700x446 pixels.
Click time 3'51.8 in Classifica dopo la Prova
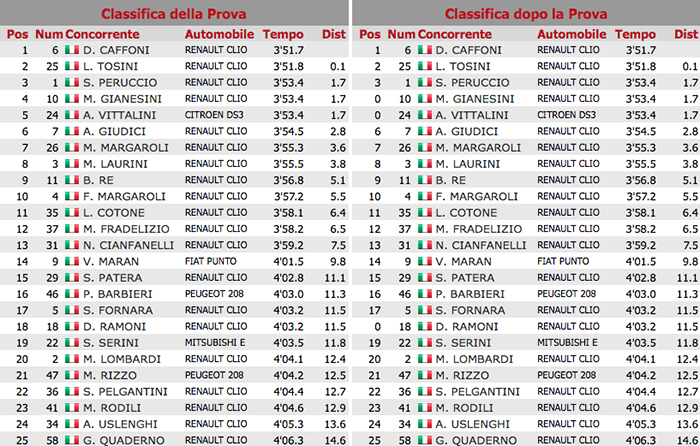coord(641,66)
